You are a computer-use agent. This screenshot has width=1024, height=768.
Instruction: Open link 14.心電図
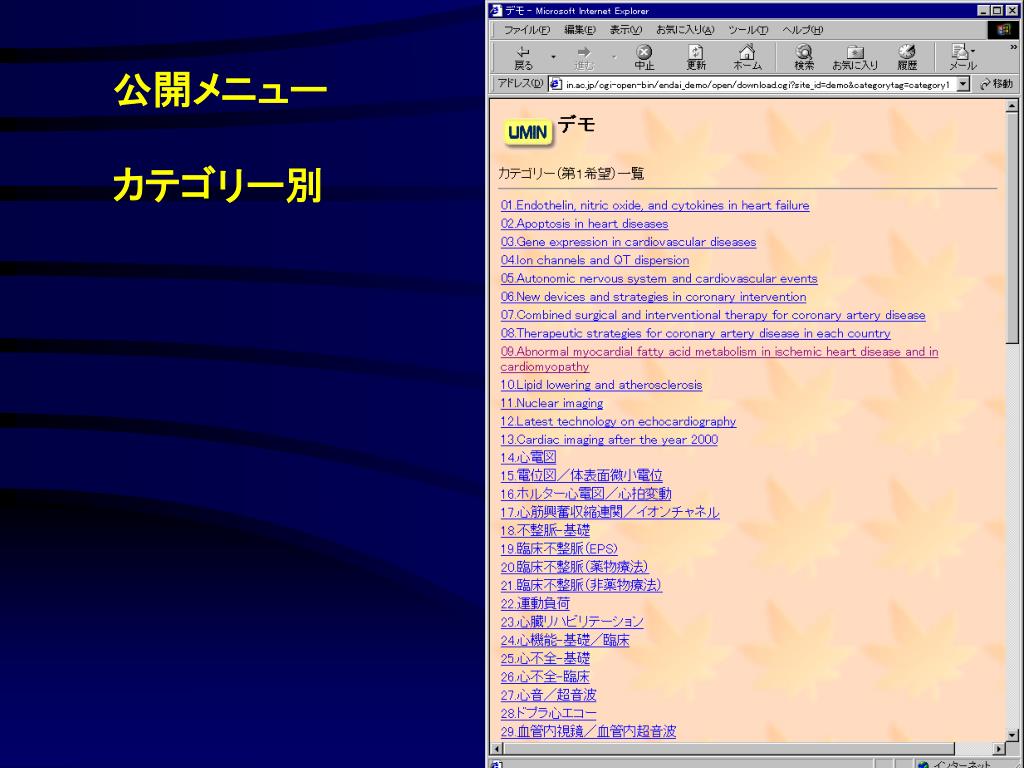tap(528, 458)
